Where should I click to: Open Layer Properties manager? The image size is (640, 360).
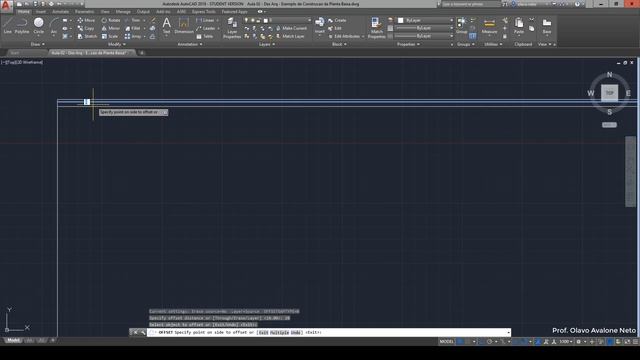[232, 28]
